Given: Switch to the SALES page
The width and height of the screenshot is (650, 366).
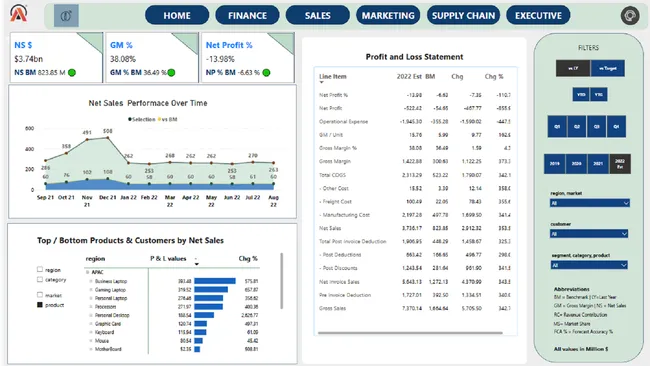Looking at the screenshot, I should (x=318, y=16).
